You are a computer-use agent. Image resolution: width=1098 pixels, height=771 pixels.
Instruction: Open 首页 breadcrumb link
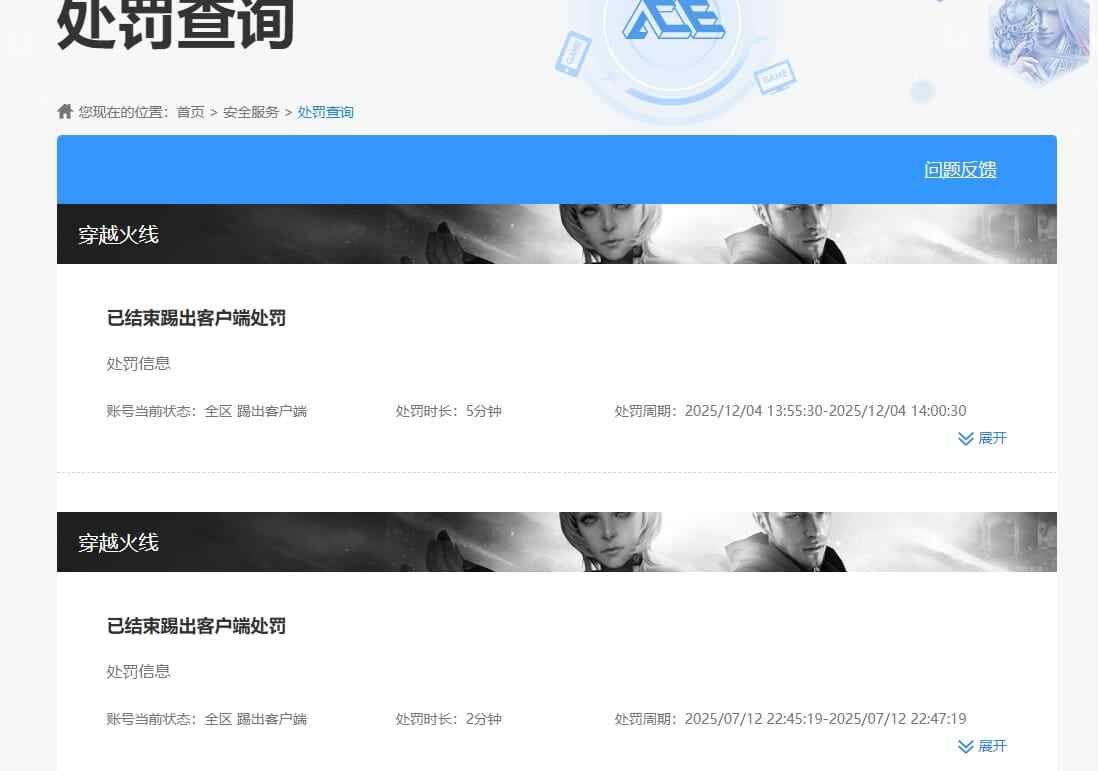coord(190,112)
